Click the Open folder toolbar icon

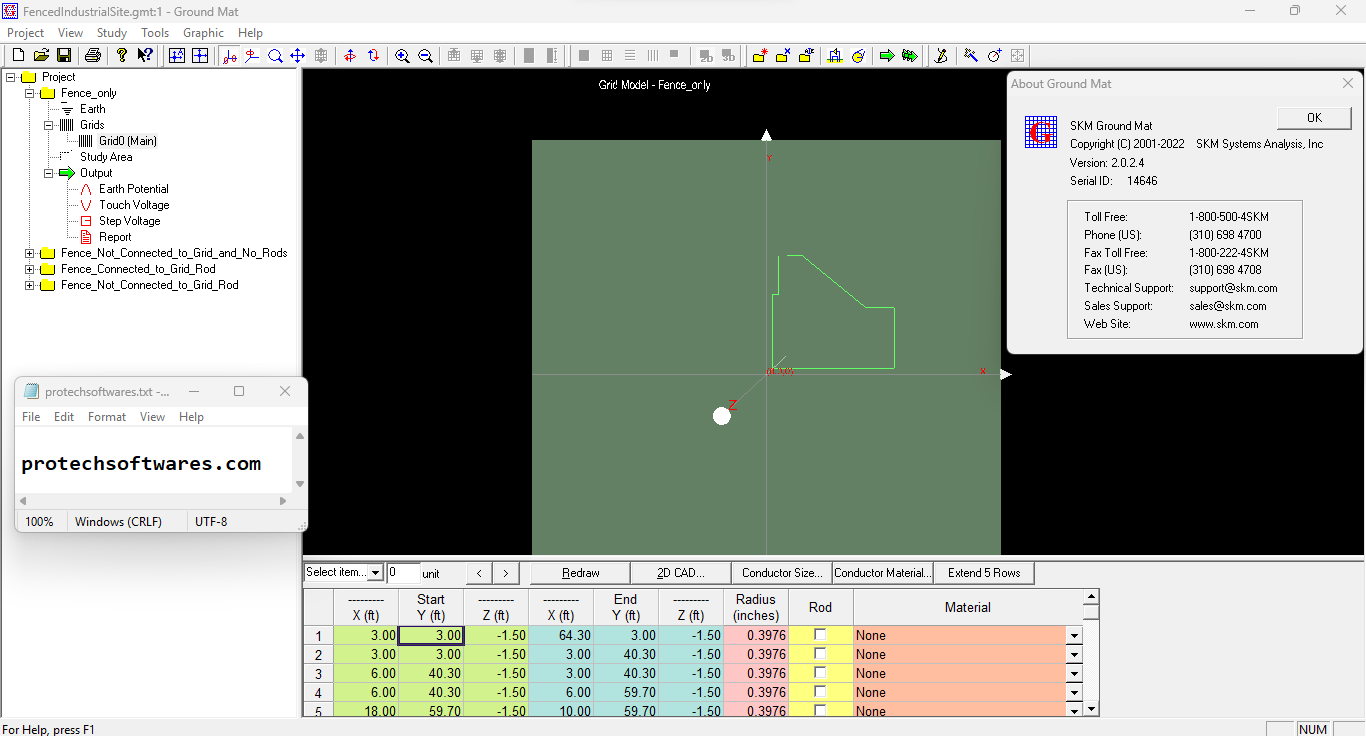[x=41, y=56]
